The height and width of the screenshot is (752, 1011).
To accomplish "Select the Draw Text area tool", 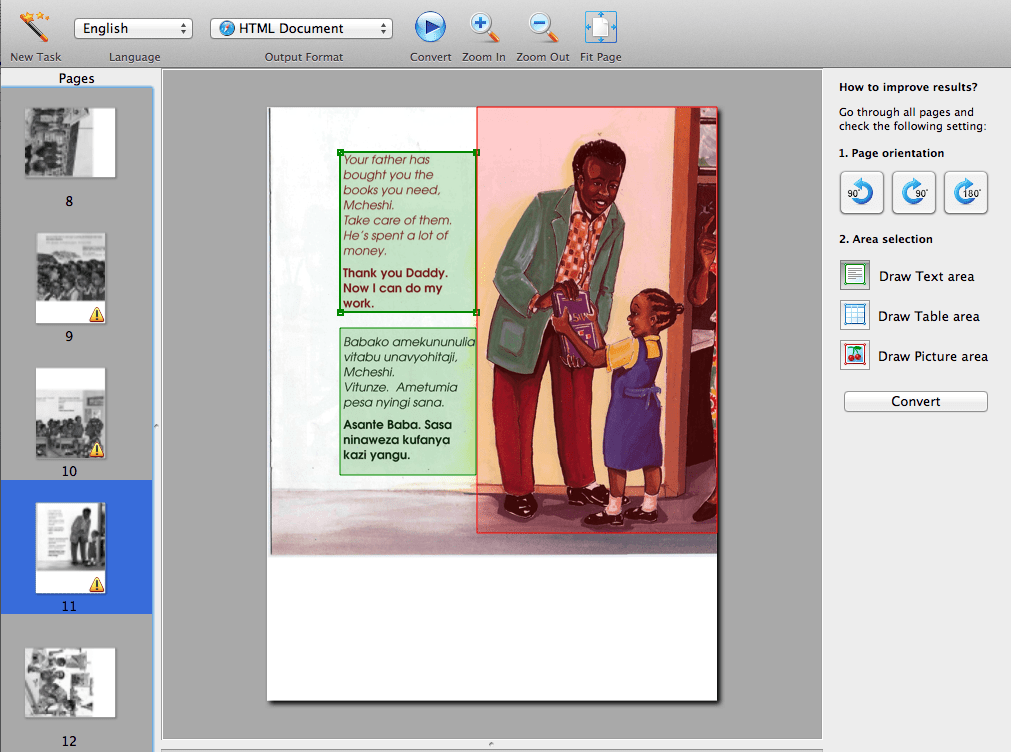I will [855, 275].
